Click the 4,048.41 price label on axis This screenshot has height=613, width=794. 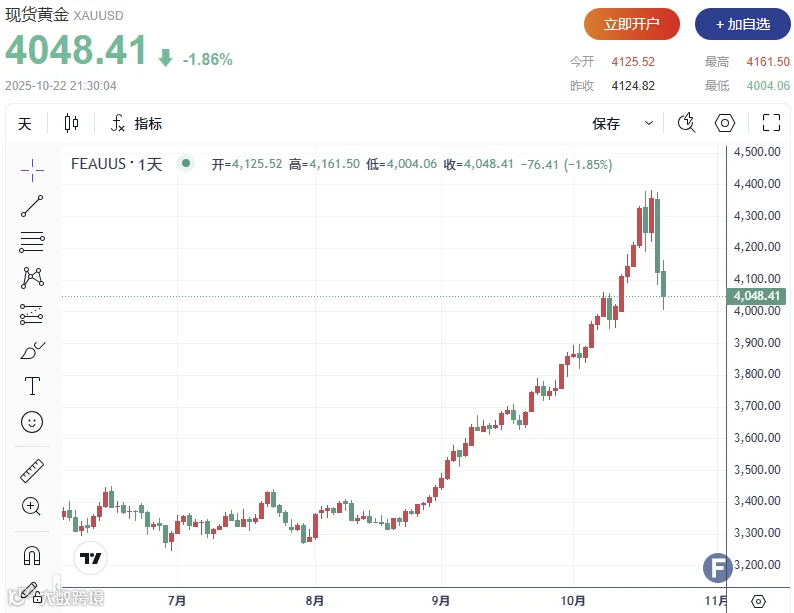tap(757, 296)
